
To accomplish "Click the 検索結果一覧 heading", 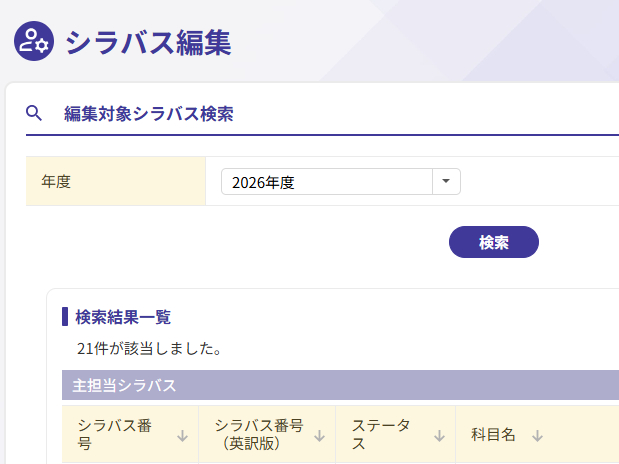I will (123, 317).
